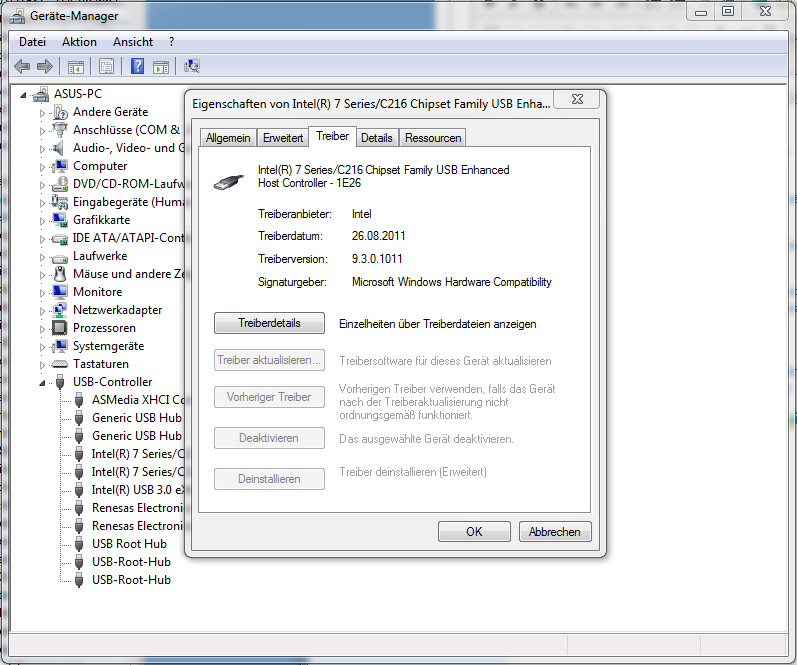797x665 pixels.
Task: Open the ? help menu
Action: 171,42
